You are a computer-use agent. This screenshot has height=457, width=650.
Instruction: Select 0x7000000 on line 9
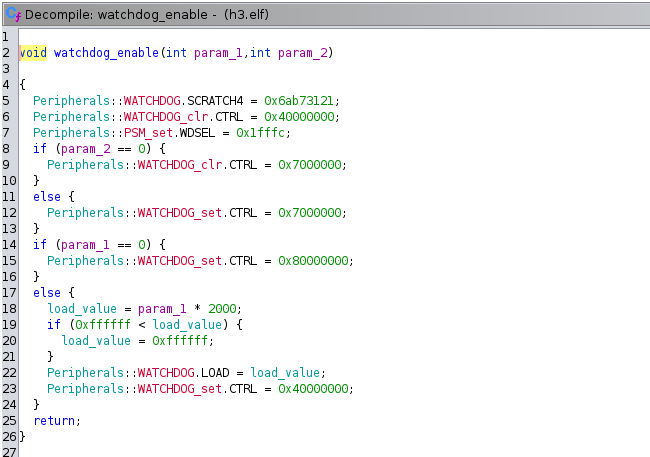310,165
